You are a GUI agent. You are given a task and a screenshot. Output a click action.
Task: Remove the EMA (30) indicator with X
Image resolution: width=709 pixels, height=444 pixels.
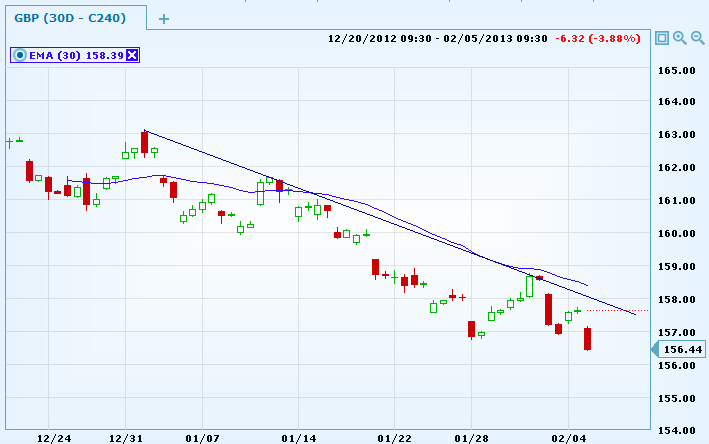(x=132, y=55)
